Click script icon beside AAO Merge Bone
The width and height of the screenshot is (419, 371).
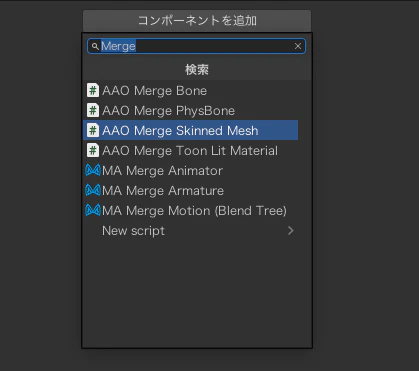tap(93, 90)
